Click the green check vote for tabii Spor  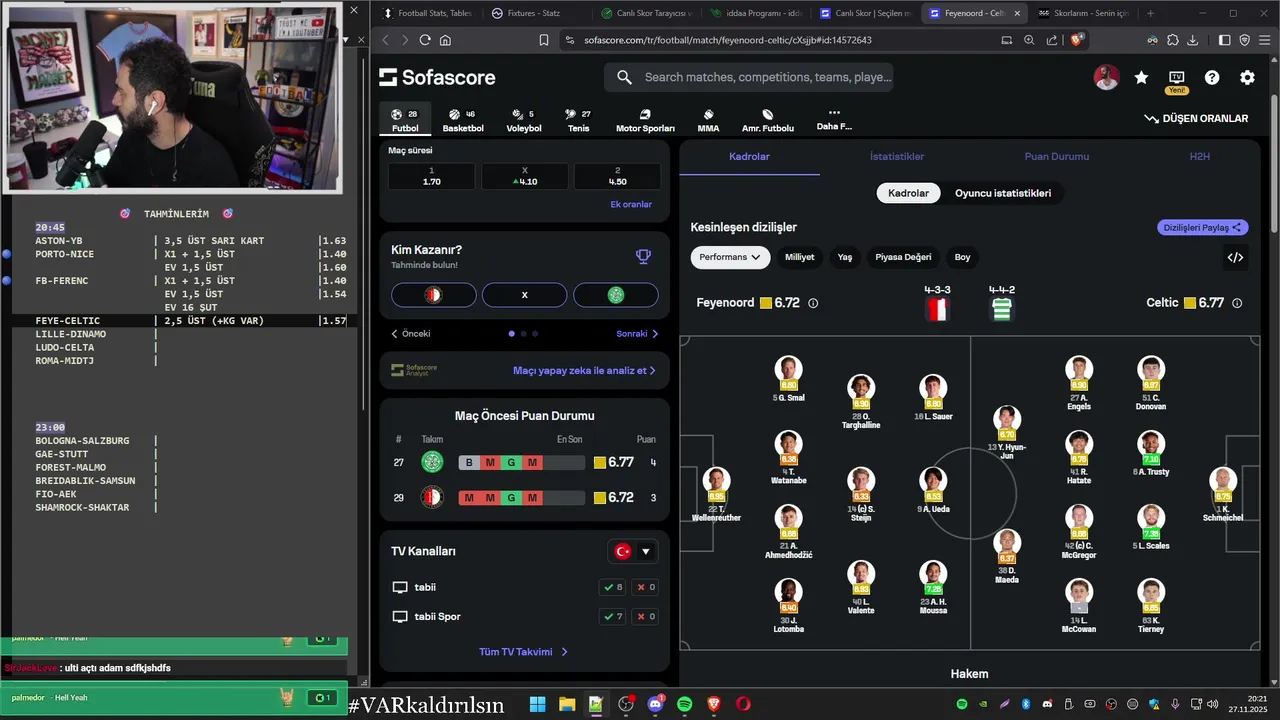pyautogui.click(x=612, y=616)
